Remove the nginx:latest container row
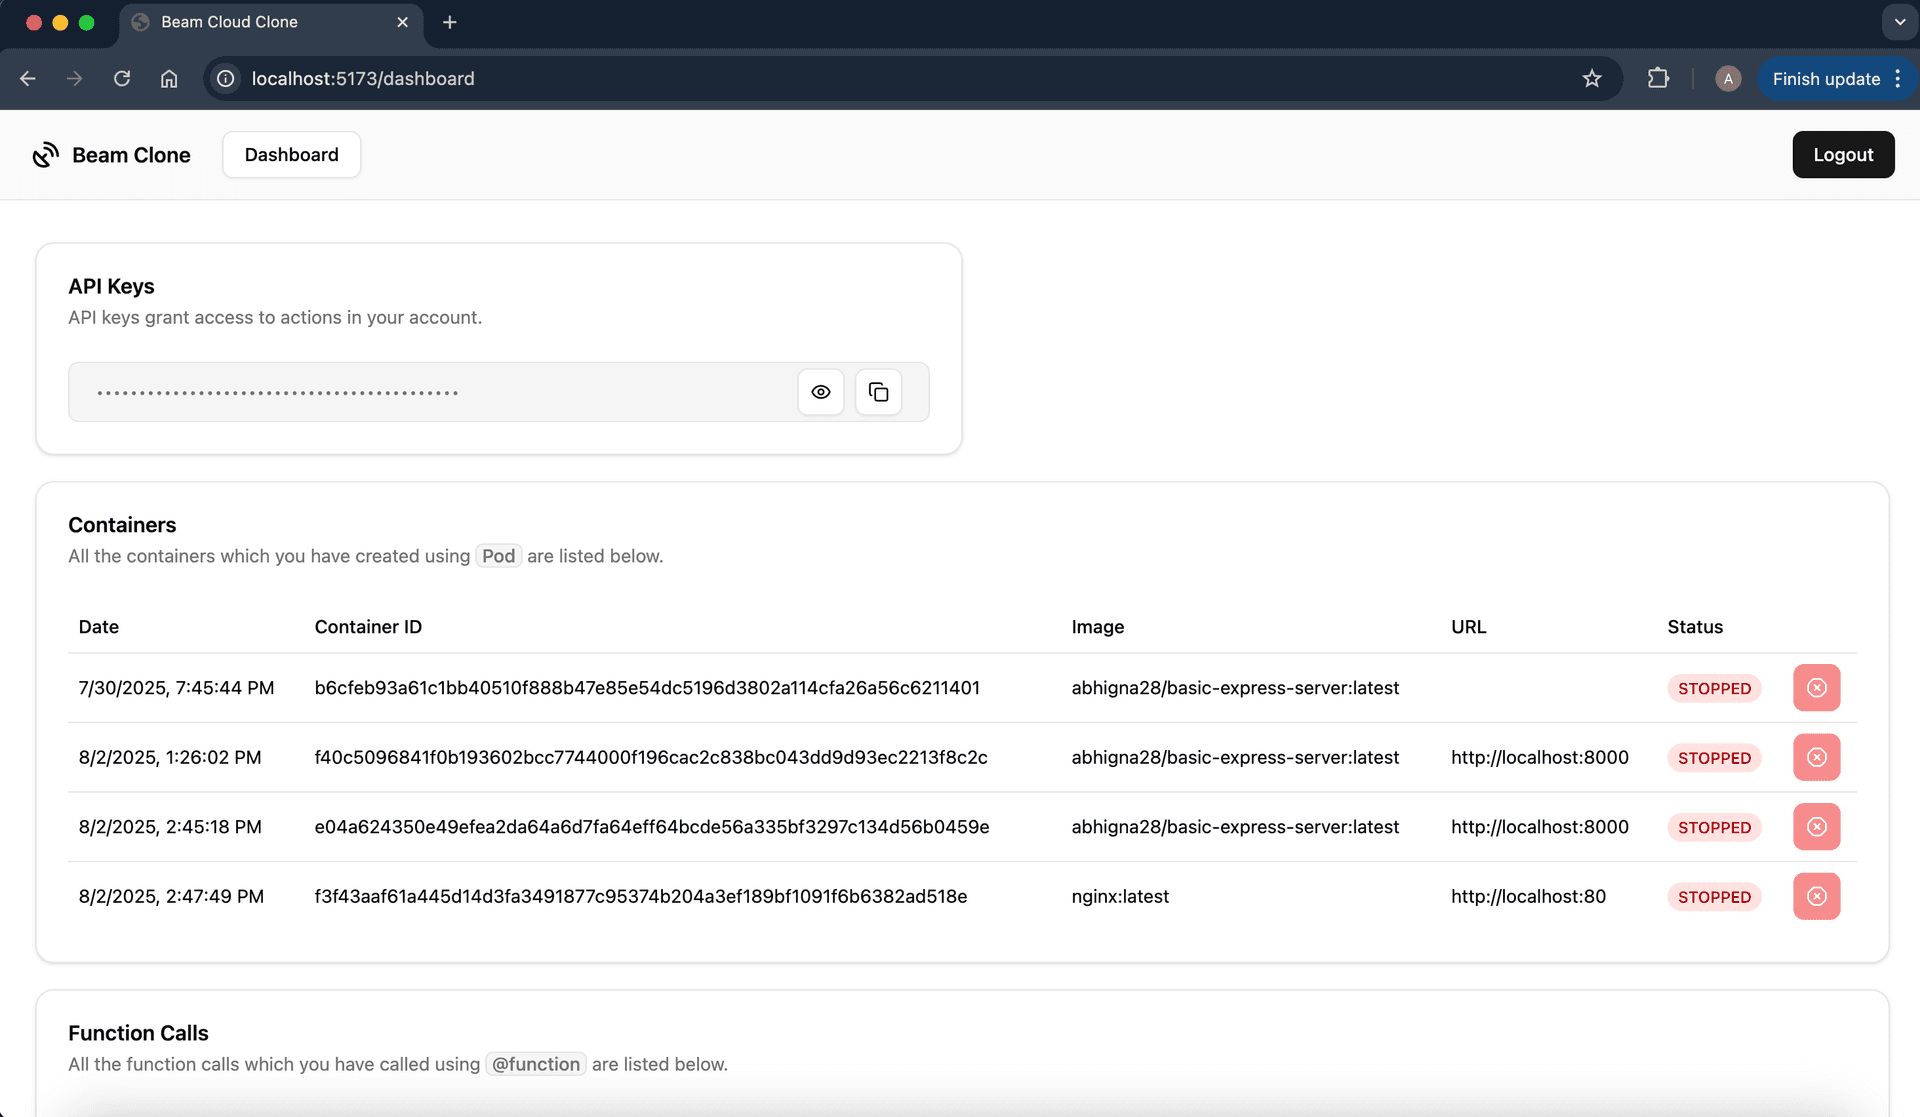 click(x=1816, y=896)
